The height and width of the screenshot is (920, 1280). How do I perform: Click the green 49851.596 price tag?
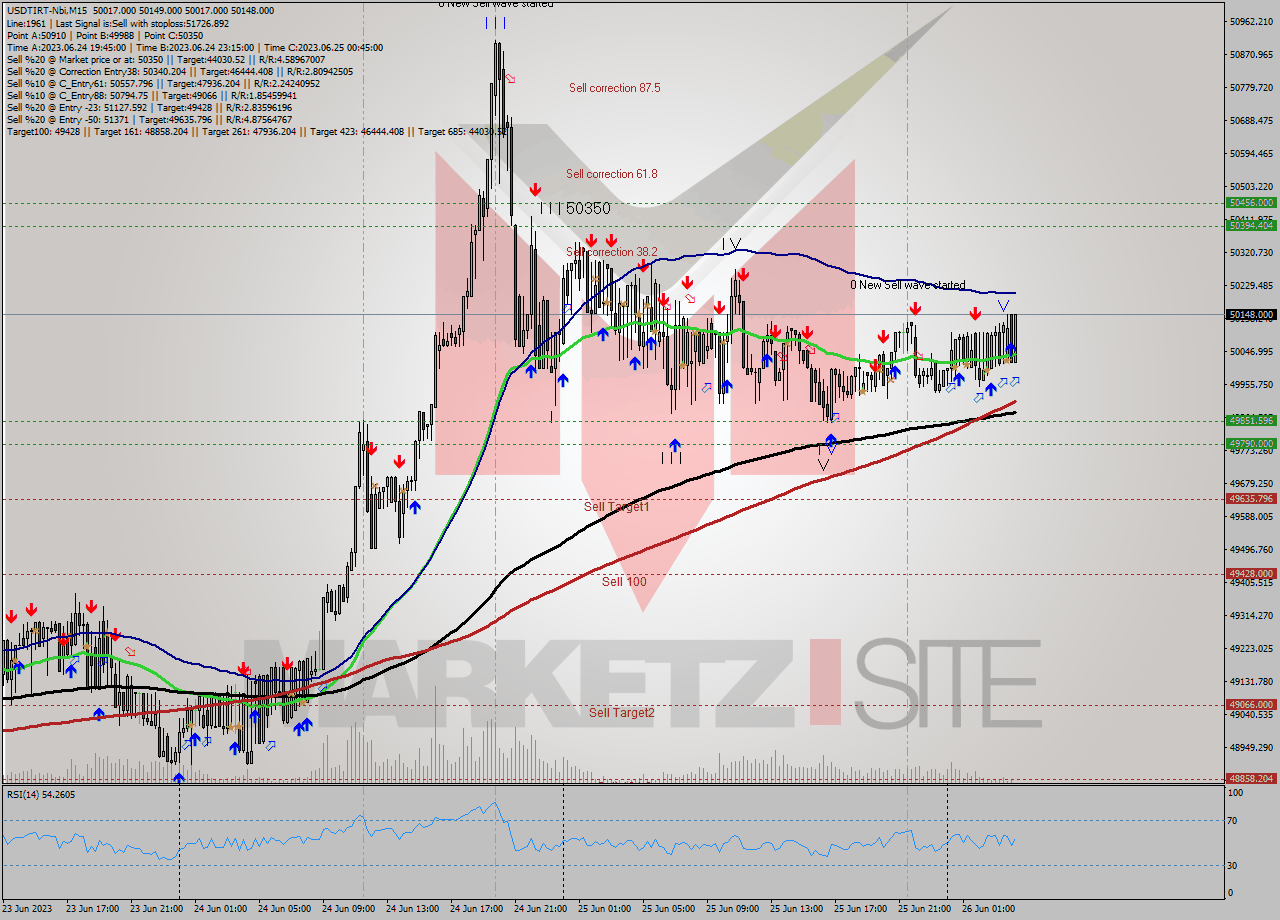tap(1250, 420)
